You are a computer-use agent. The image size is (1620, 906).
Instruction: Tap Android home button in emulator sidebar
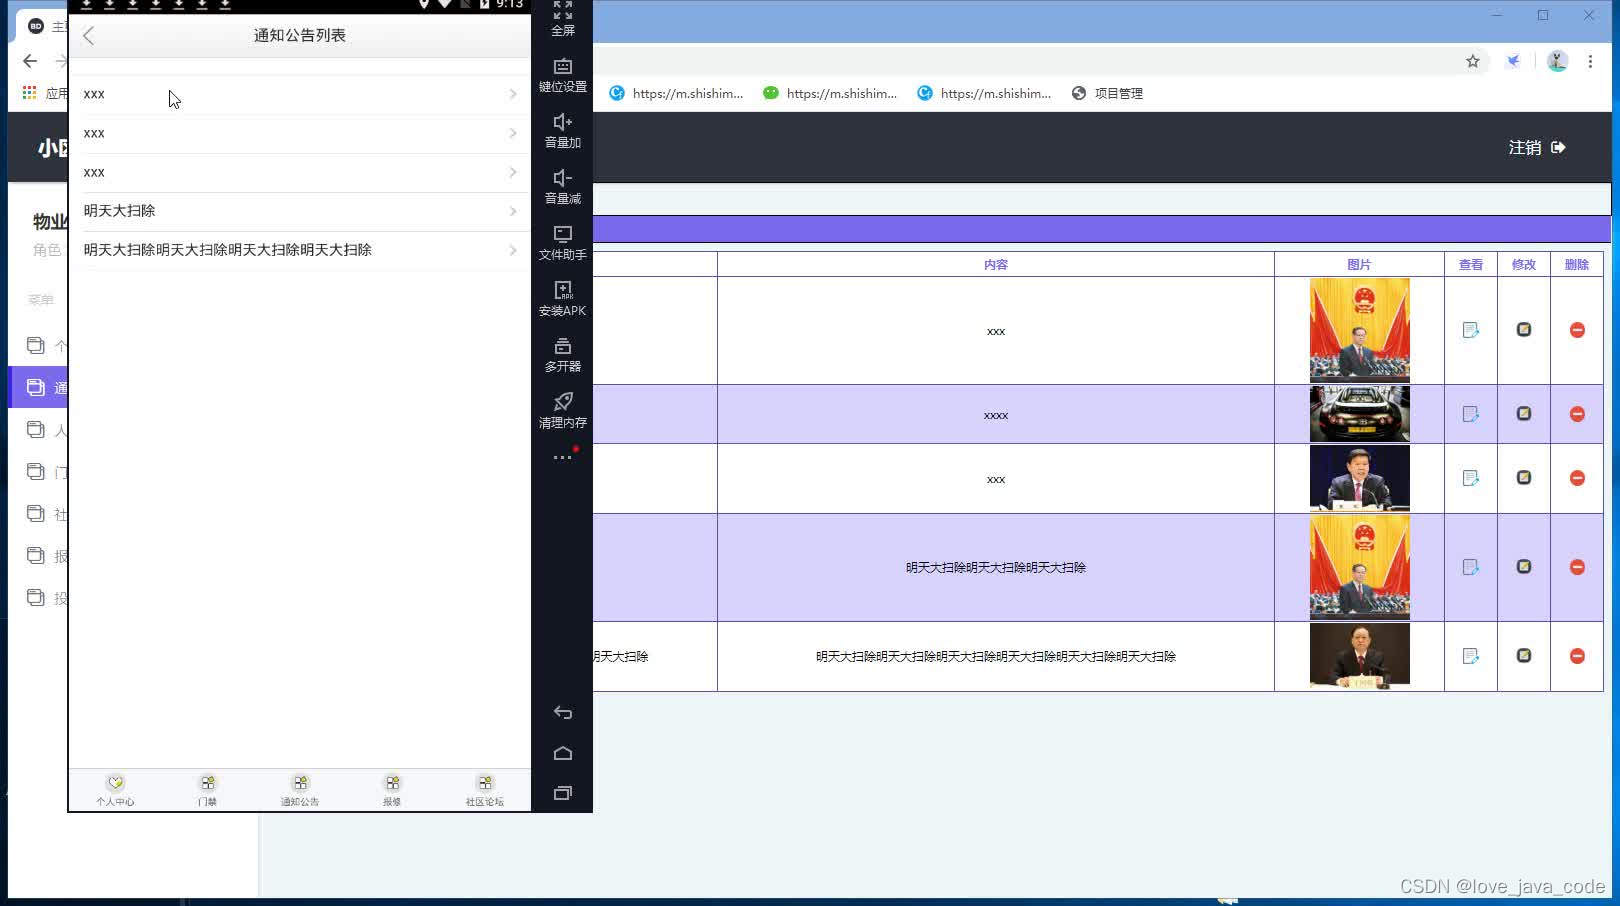tap(563, 753)
